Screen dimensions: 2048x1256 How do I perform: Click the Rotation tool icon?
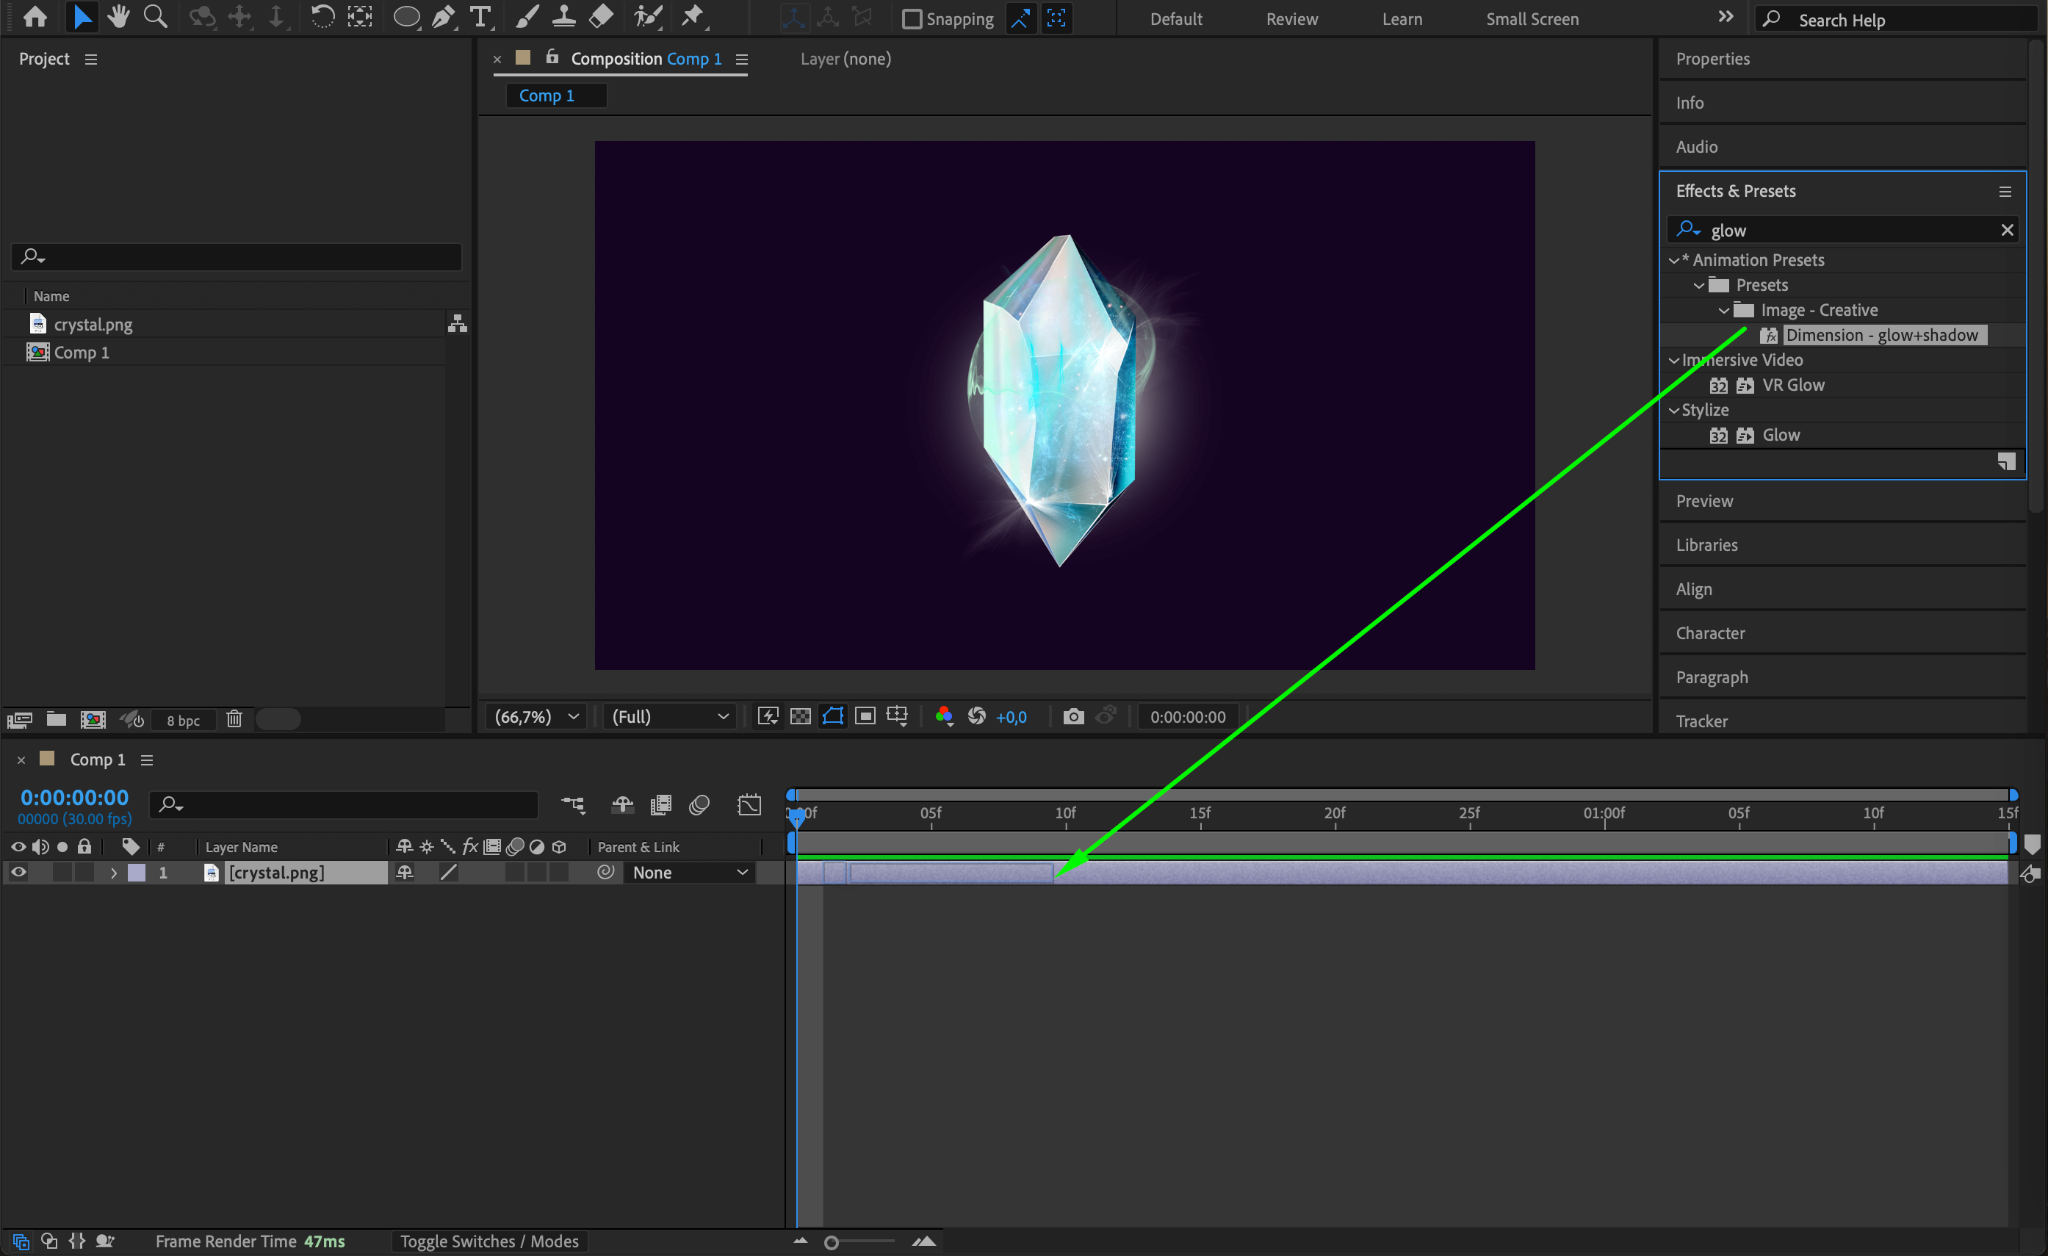click(322, 17)
